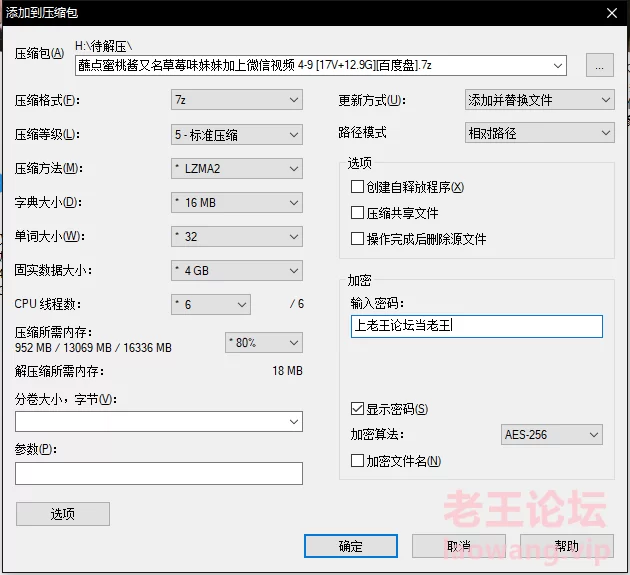
Task: Click the password input field
Action: pos(477,326)
